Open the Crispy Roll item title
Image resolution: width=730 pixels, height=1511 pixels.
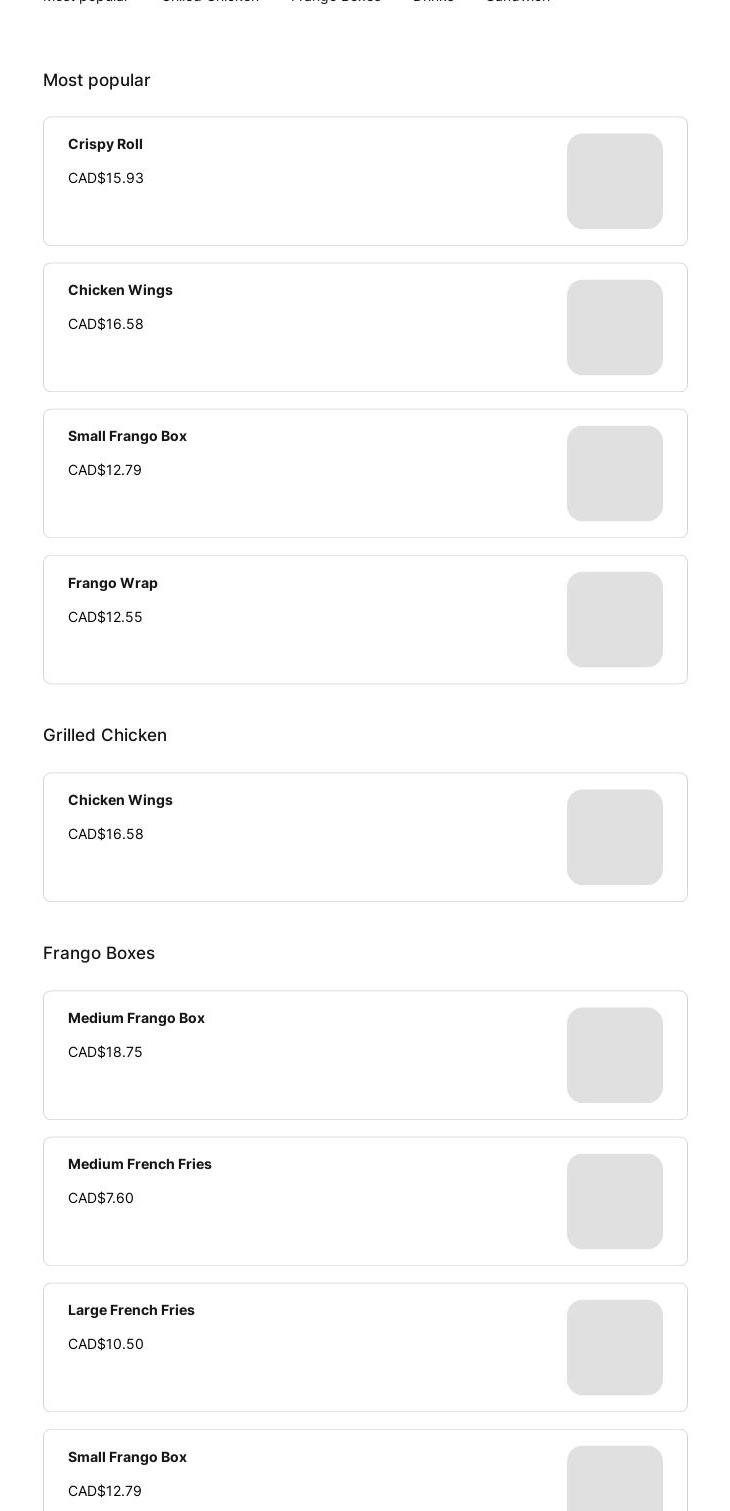(x=105, y=144)
